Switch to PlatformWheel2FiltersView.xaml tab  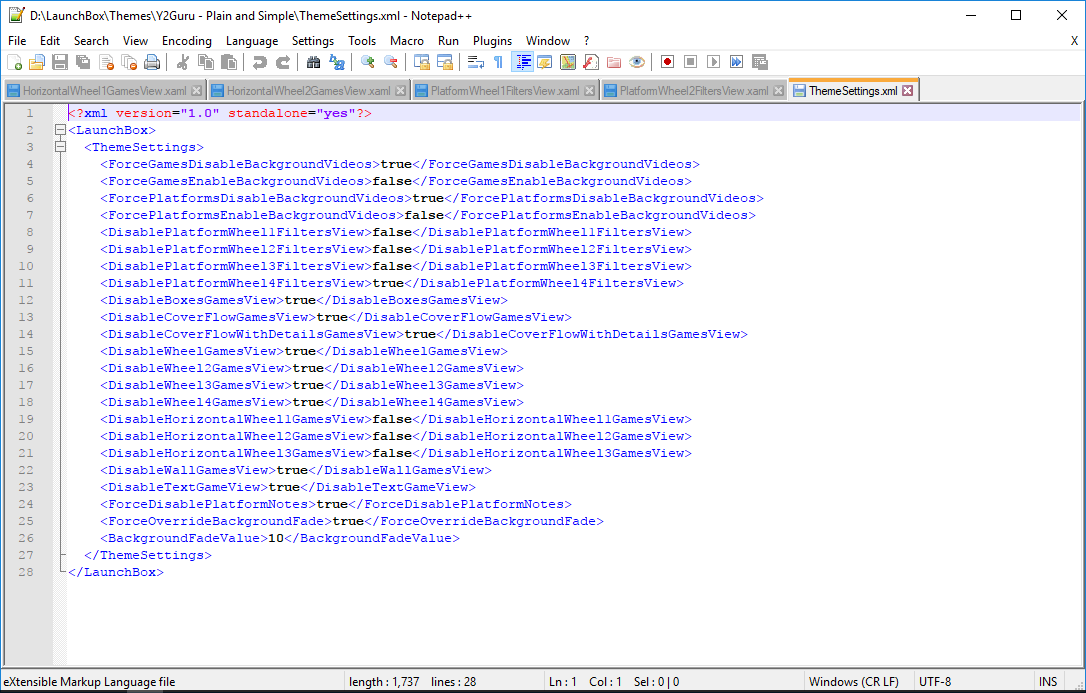click(x=694, y=91)
